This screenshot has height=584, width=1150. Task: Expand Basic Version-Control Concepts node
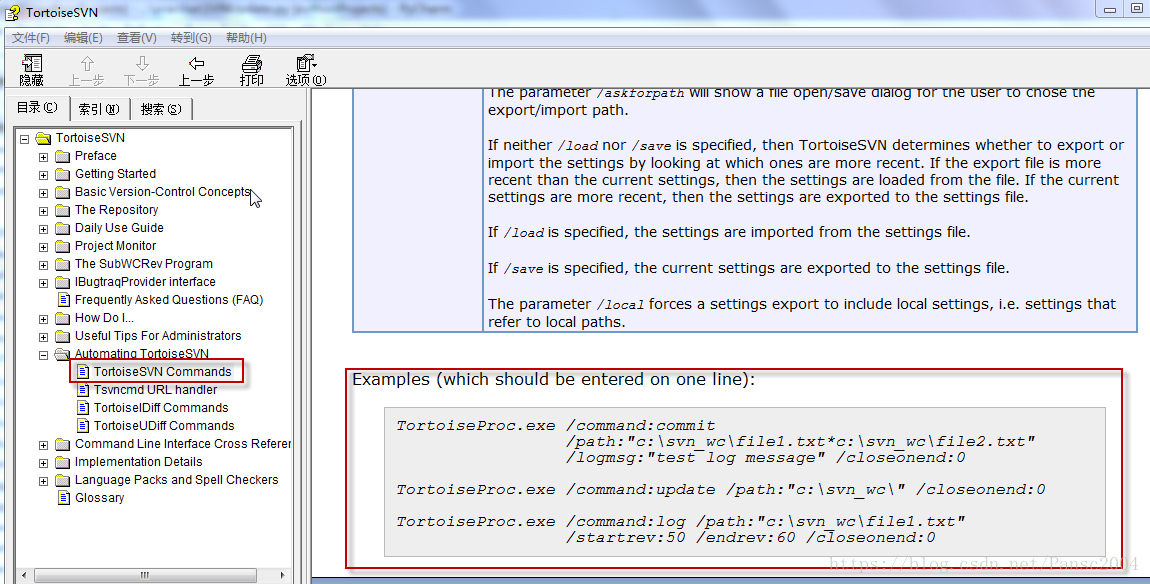(x=43, y=193)
